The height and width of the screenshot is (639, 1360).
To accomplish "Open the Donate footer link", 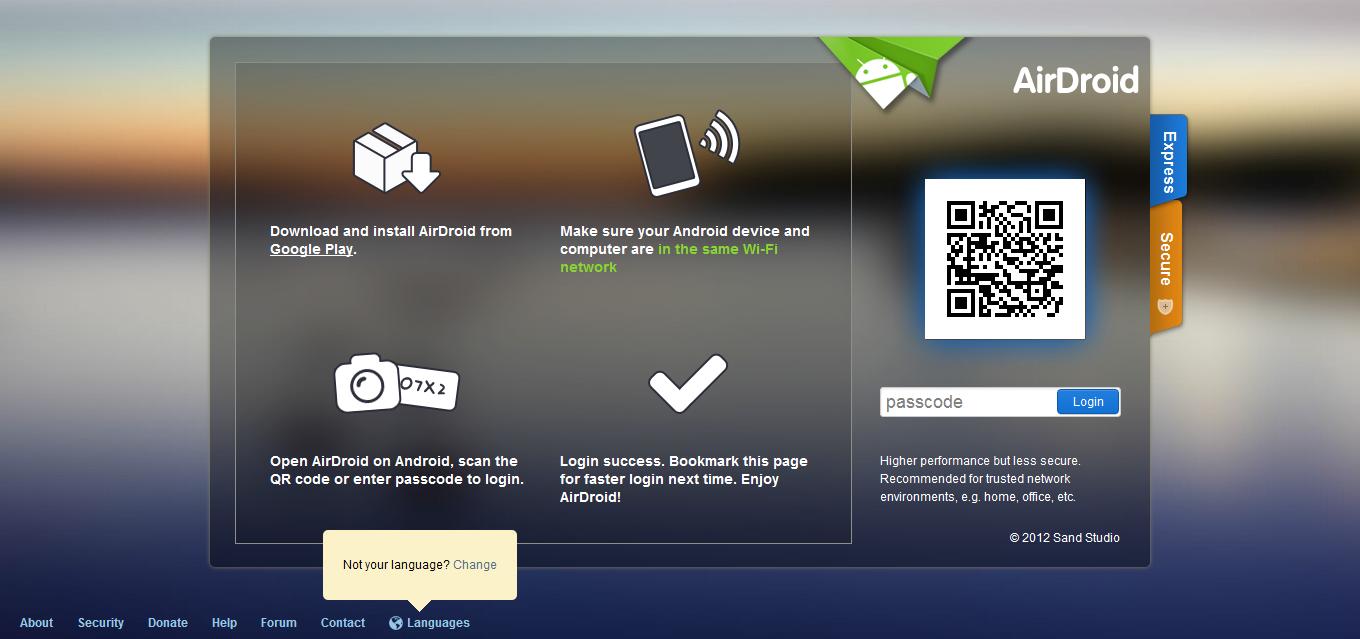I will (168, 623).
